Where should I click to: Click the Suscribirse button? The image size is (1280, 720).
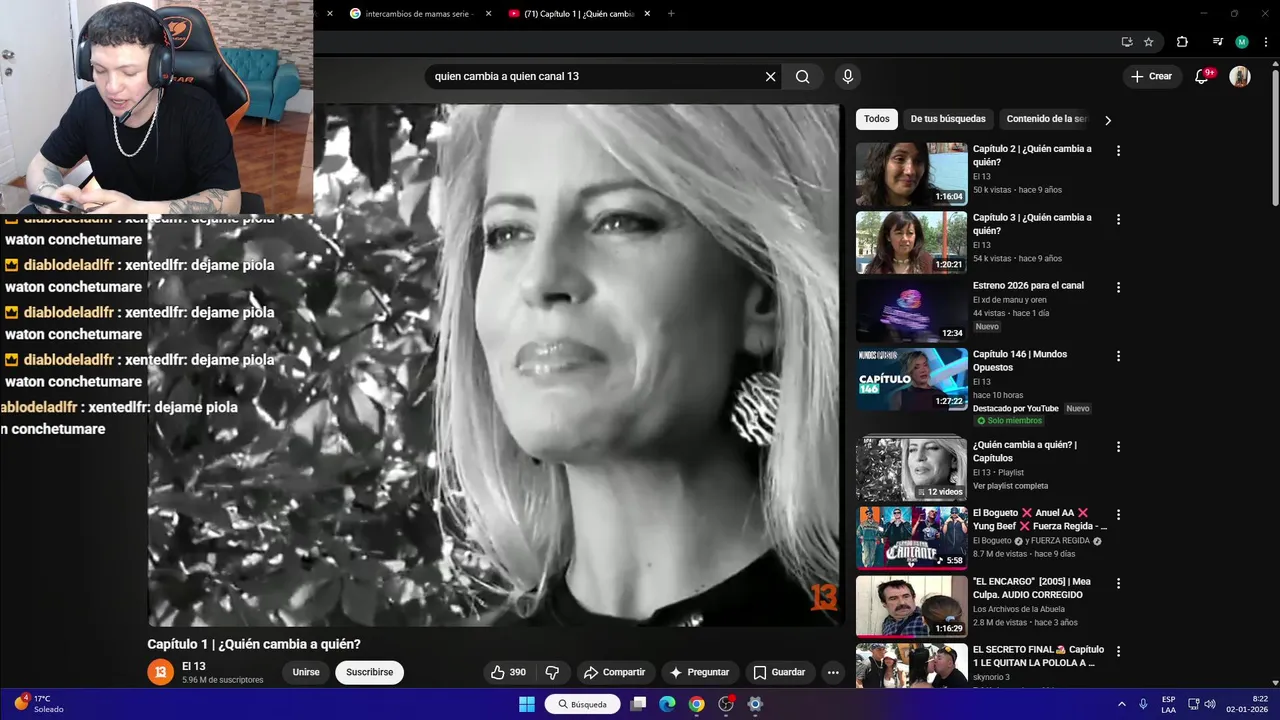369,672
